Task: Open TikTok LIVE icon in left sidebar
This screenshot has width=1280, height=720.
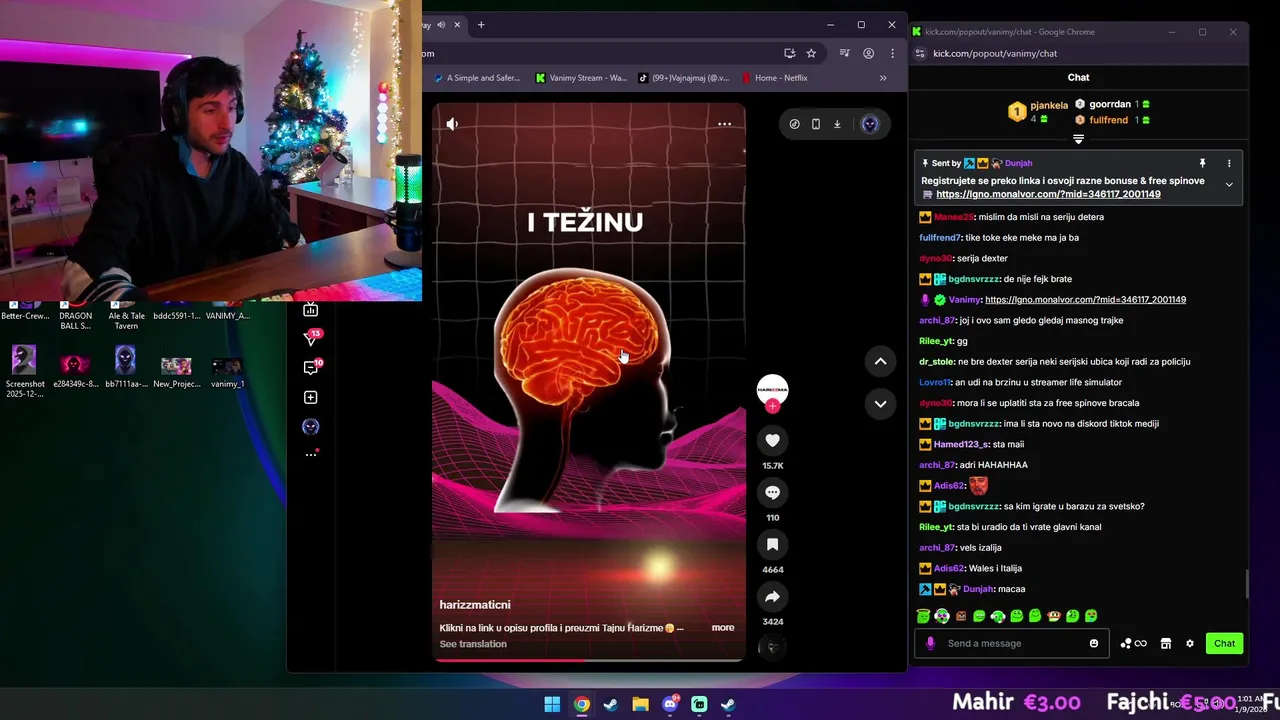Action: (311, 310)
